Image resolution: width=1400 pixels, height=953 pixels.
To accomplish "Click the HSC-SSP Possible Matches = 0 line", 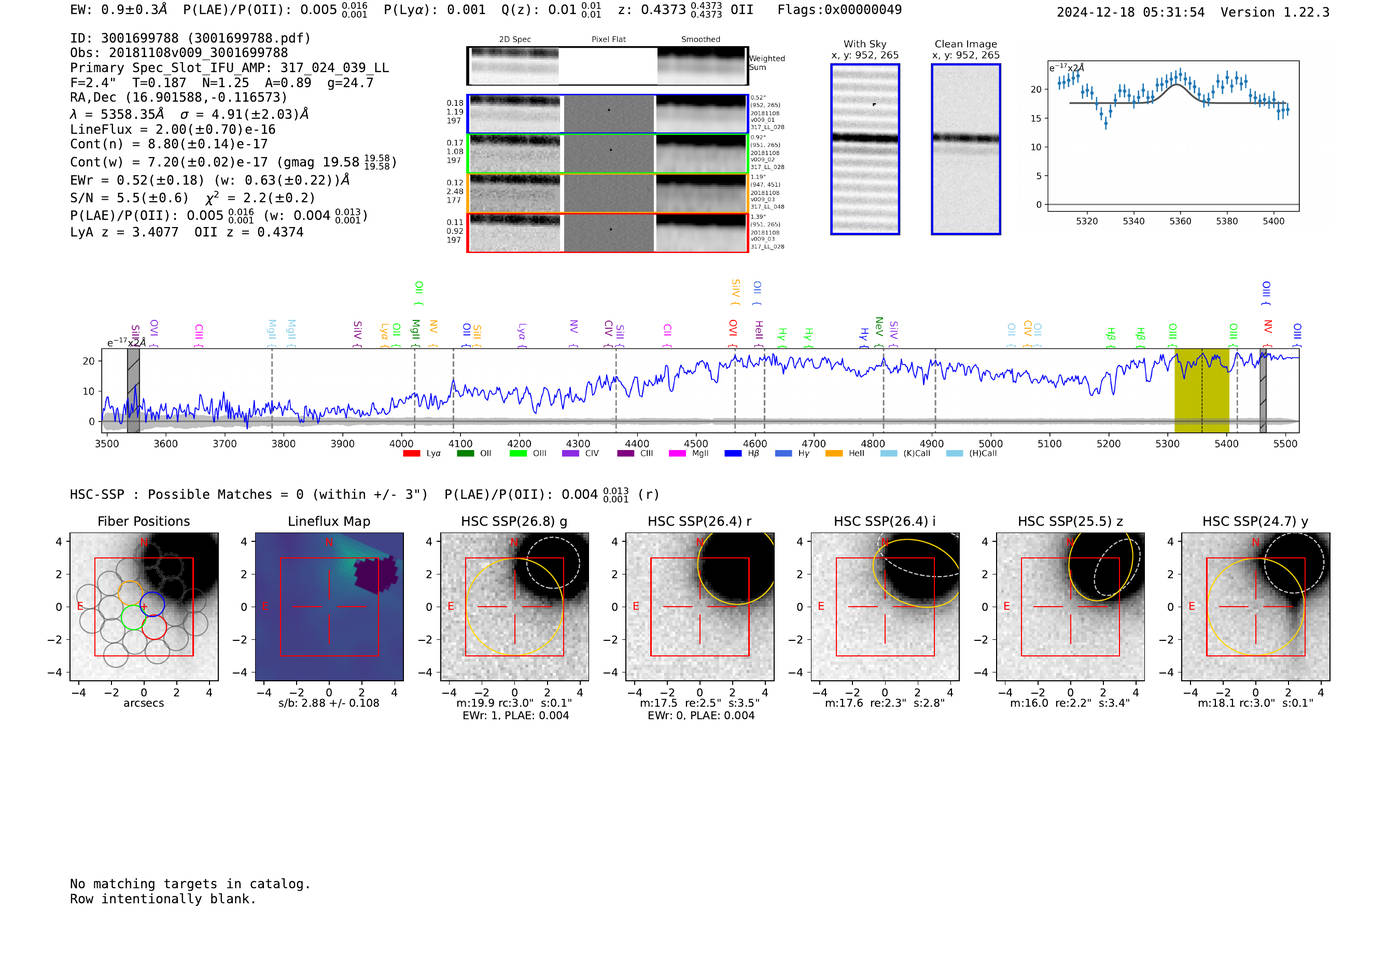I will (x=249, y=495).
